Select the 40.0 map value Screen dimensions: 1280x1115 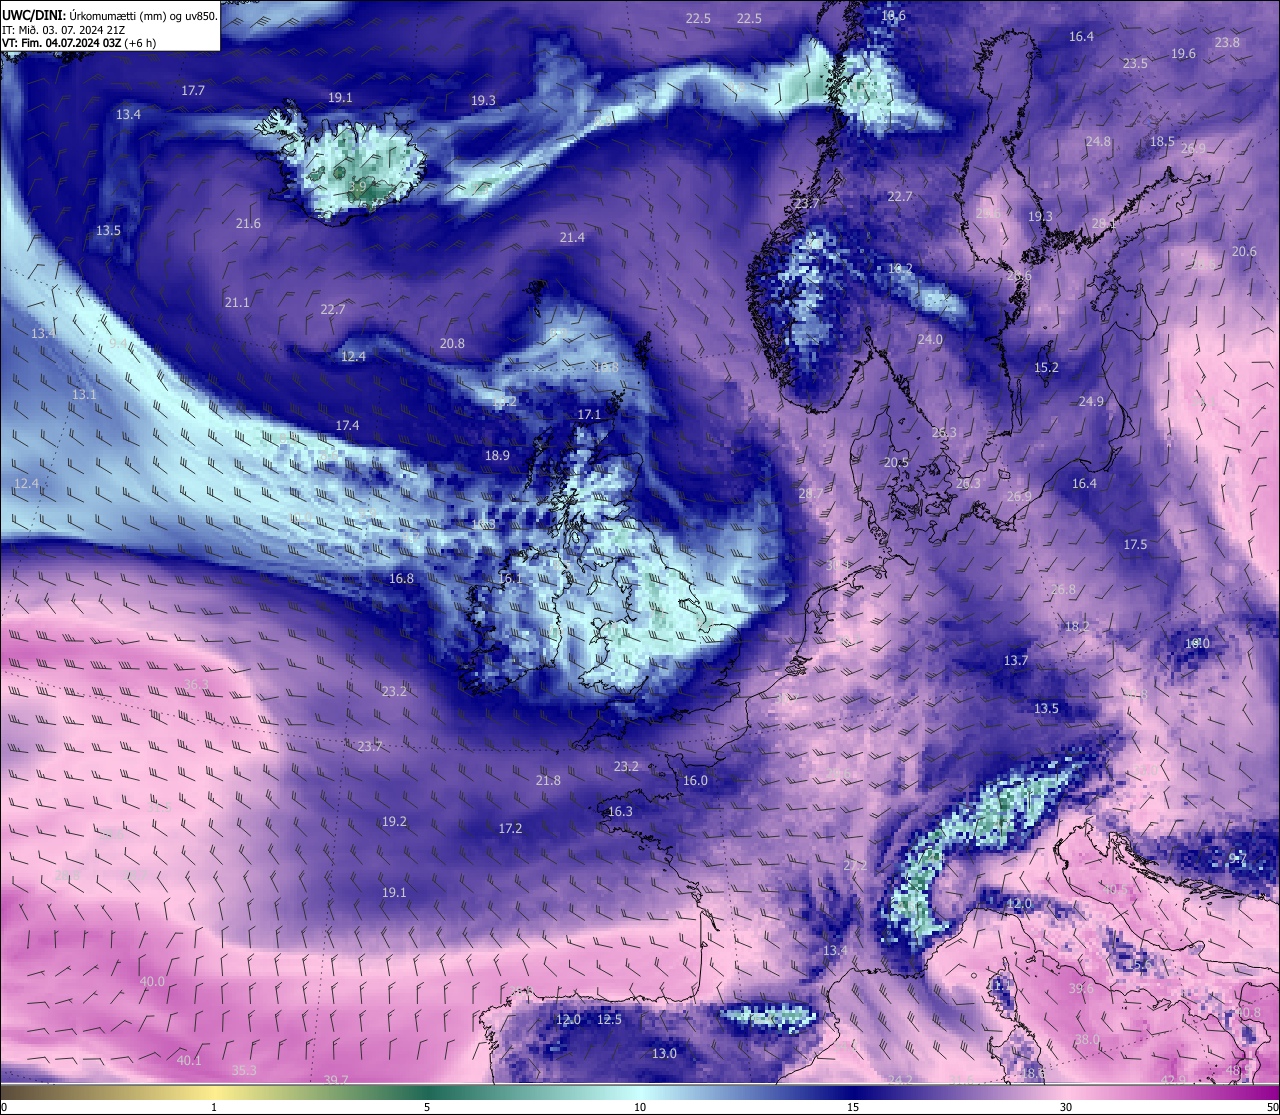coord(152,982)
